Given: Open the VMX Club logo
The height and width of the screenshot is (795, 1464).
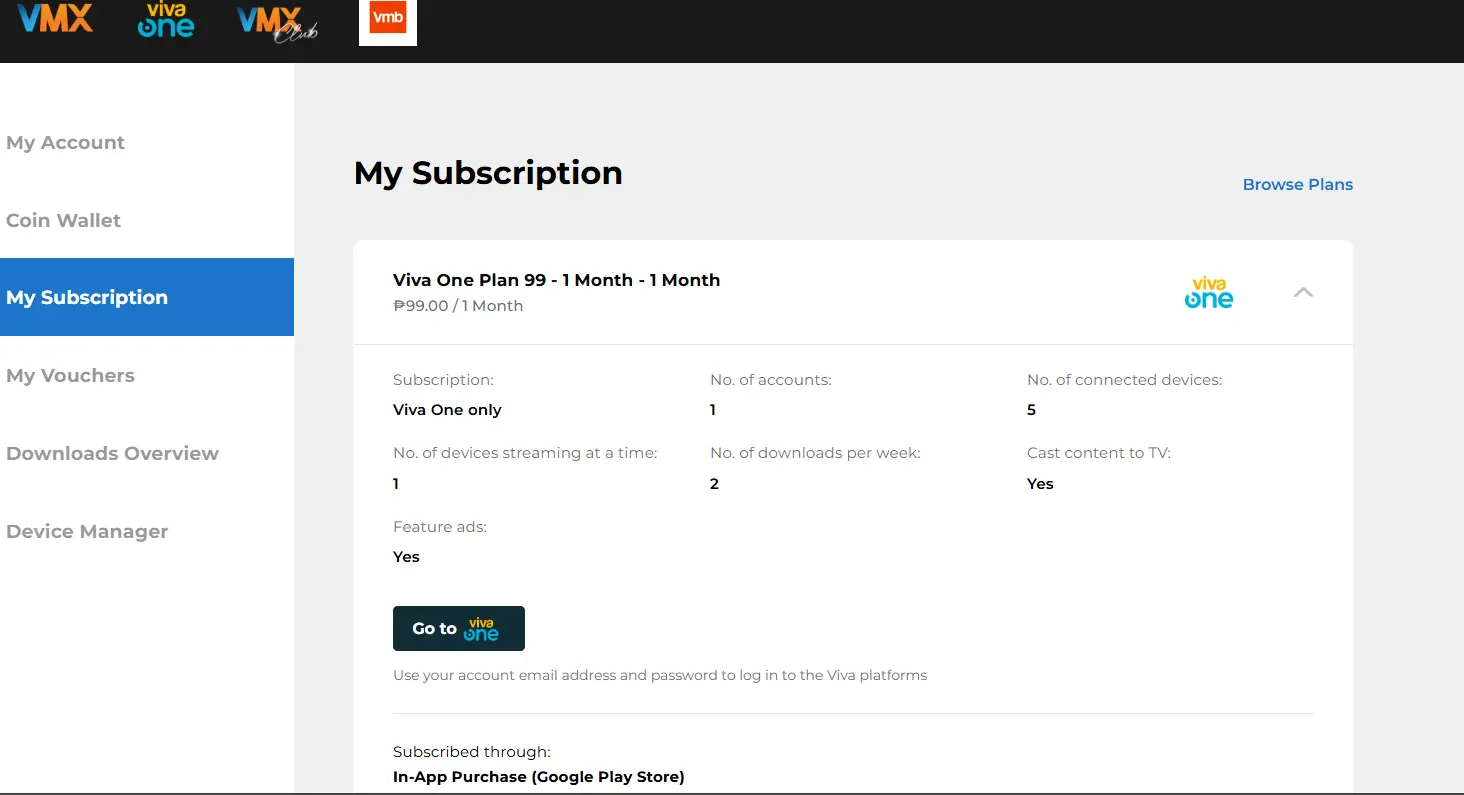Looking at the screenshot, I should [278, 24].
